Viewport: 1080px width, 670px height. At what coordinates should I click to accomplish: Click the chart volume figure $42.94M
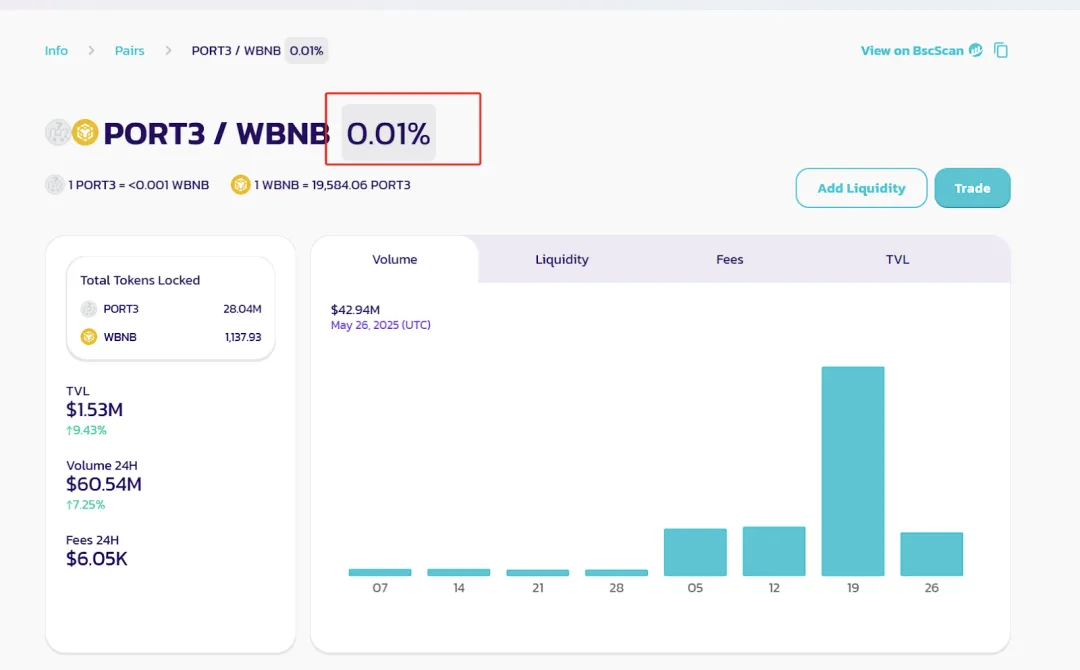coord(355,310)
